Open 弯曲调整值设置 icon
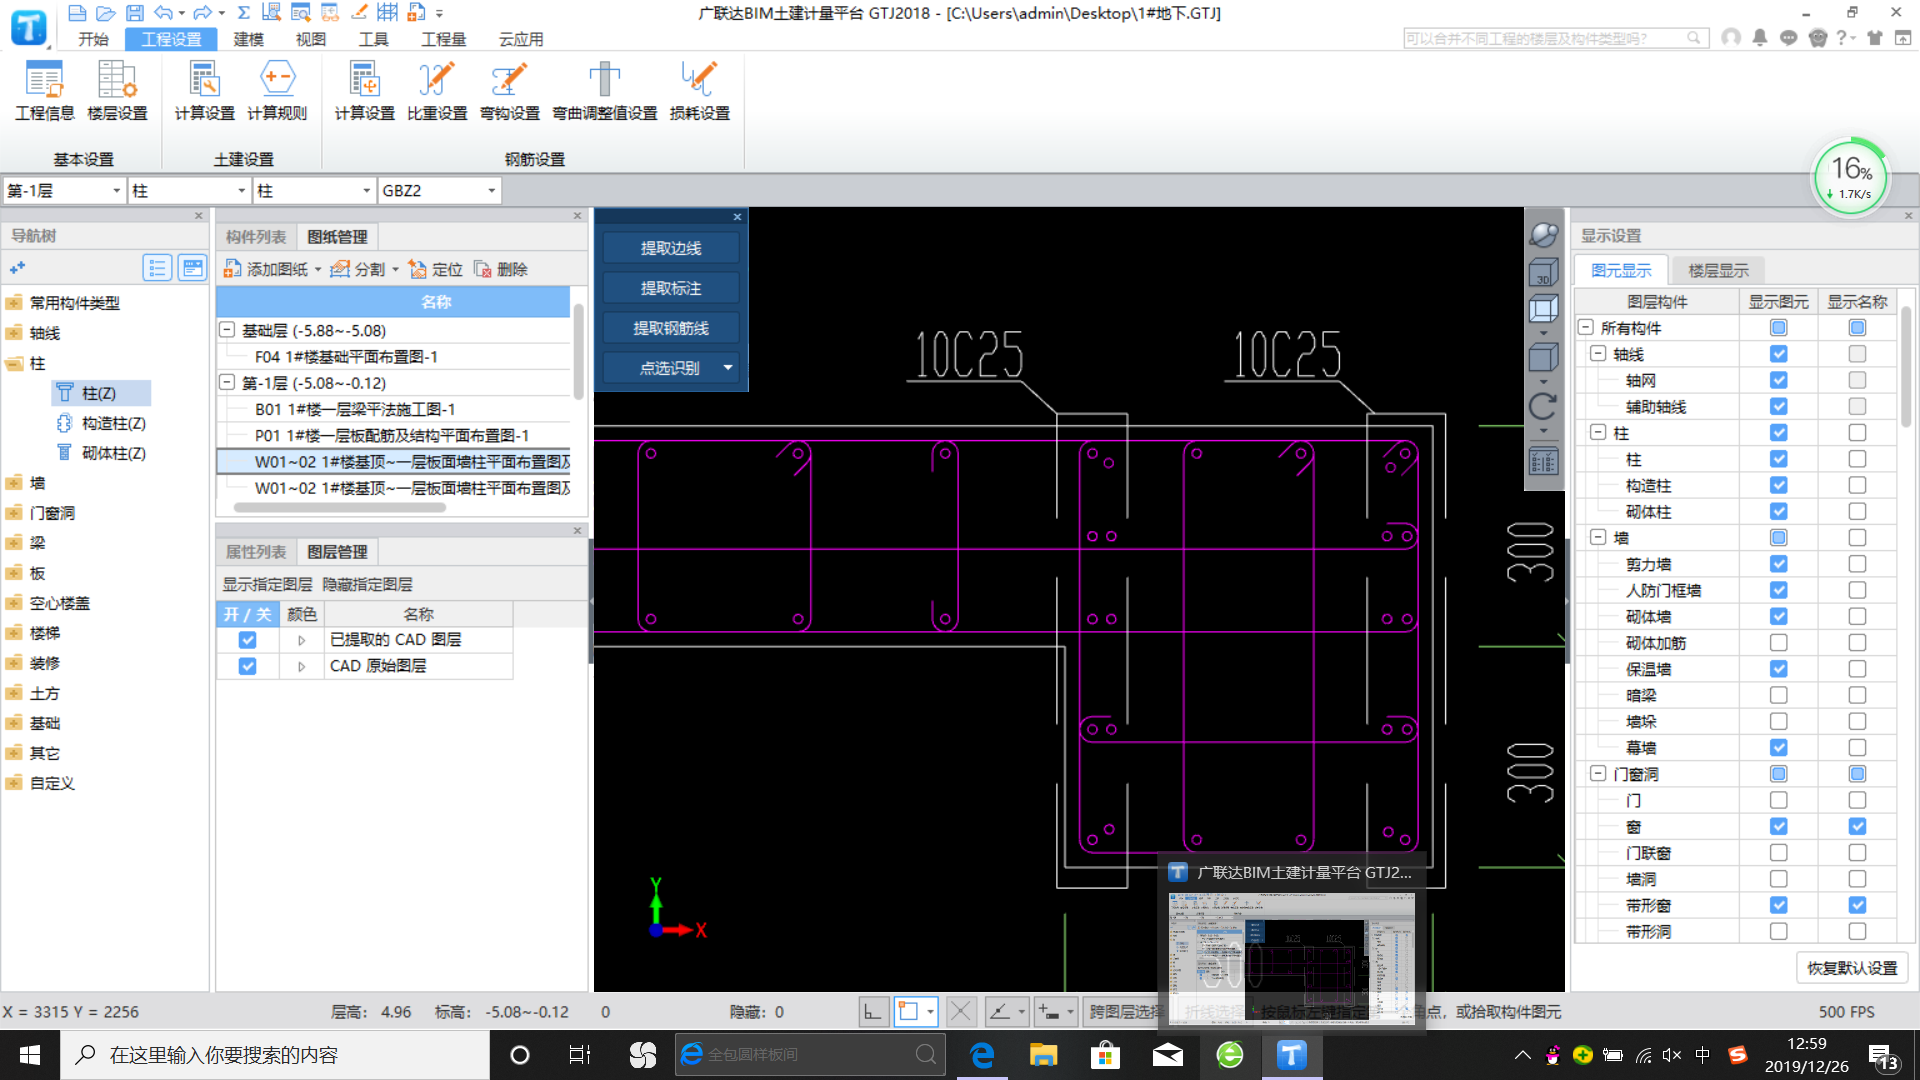This screenshot has height=1080, width=1920. click(x=605, y=90)
